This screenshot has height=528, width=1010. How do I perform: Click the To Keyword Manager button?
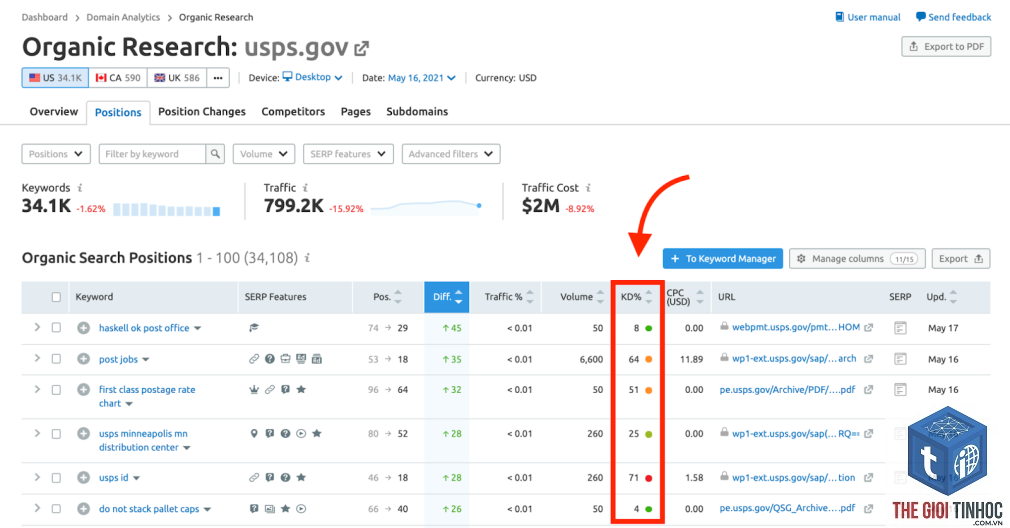pos(723,259)
